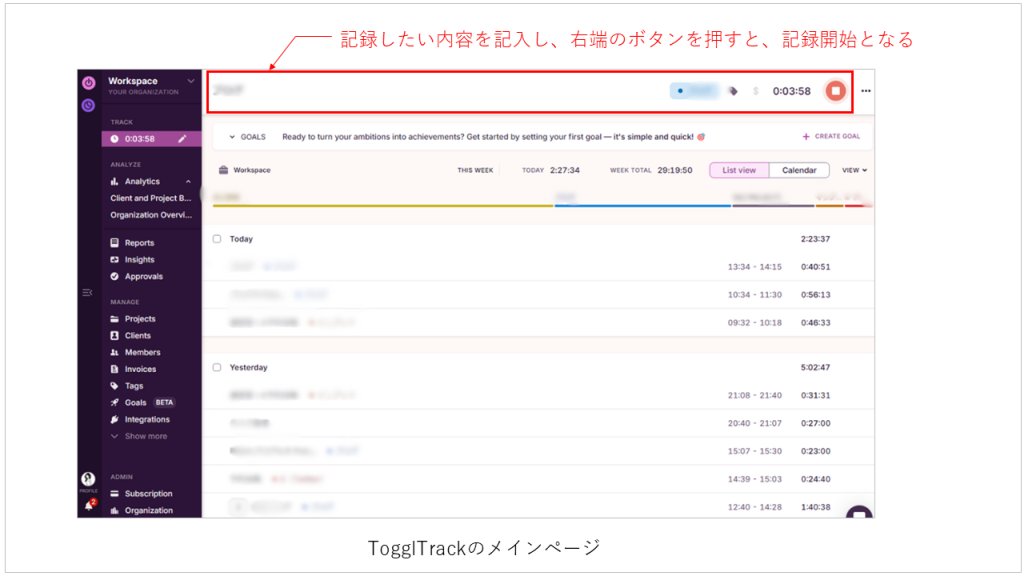1024x576 pixels.
Task: Click the timer duration 0:03:58 in top bar
Action: point(792,91)
